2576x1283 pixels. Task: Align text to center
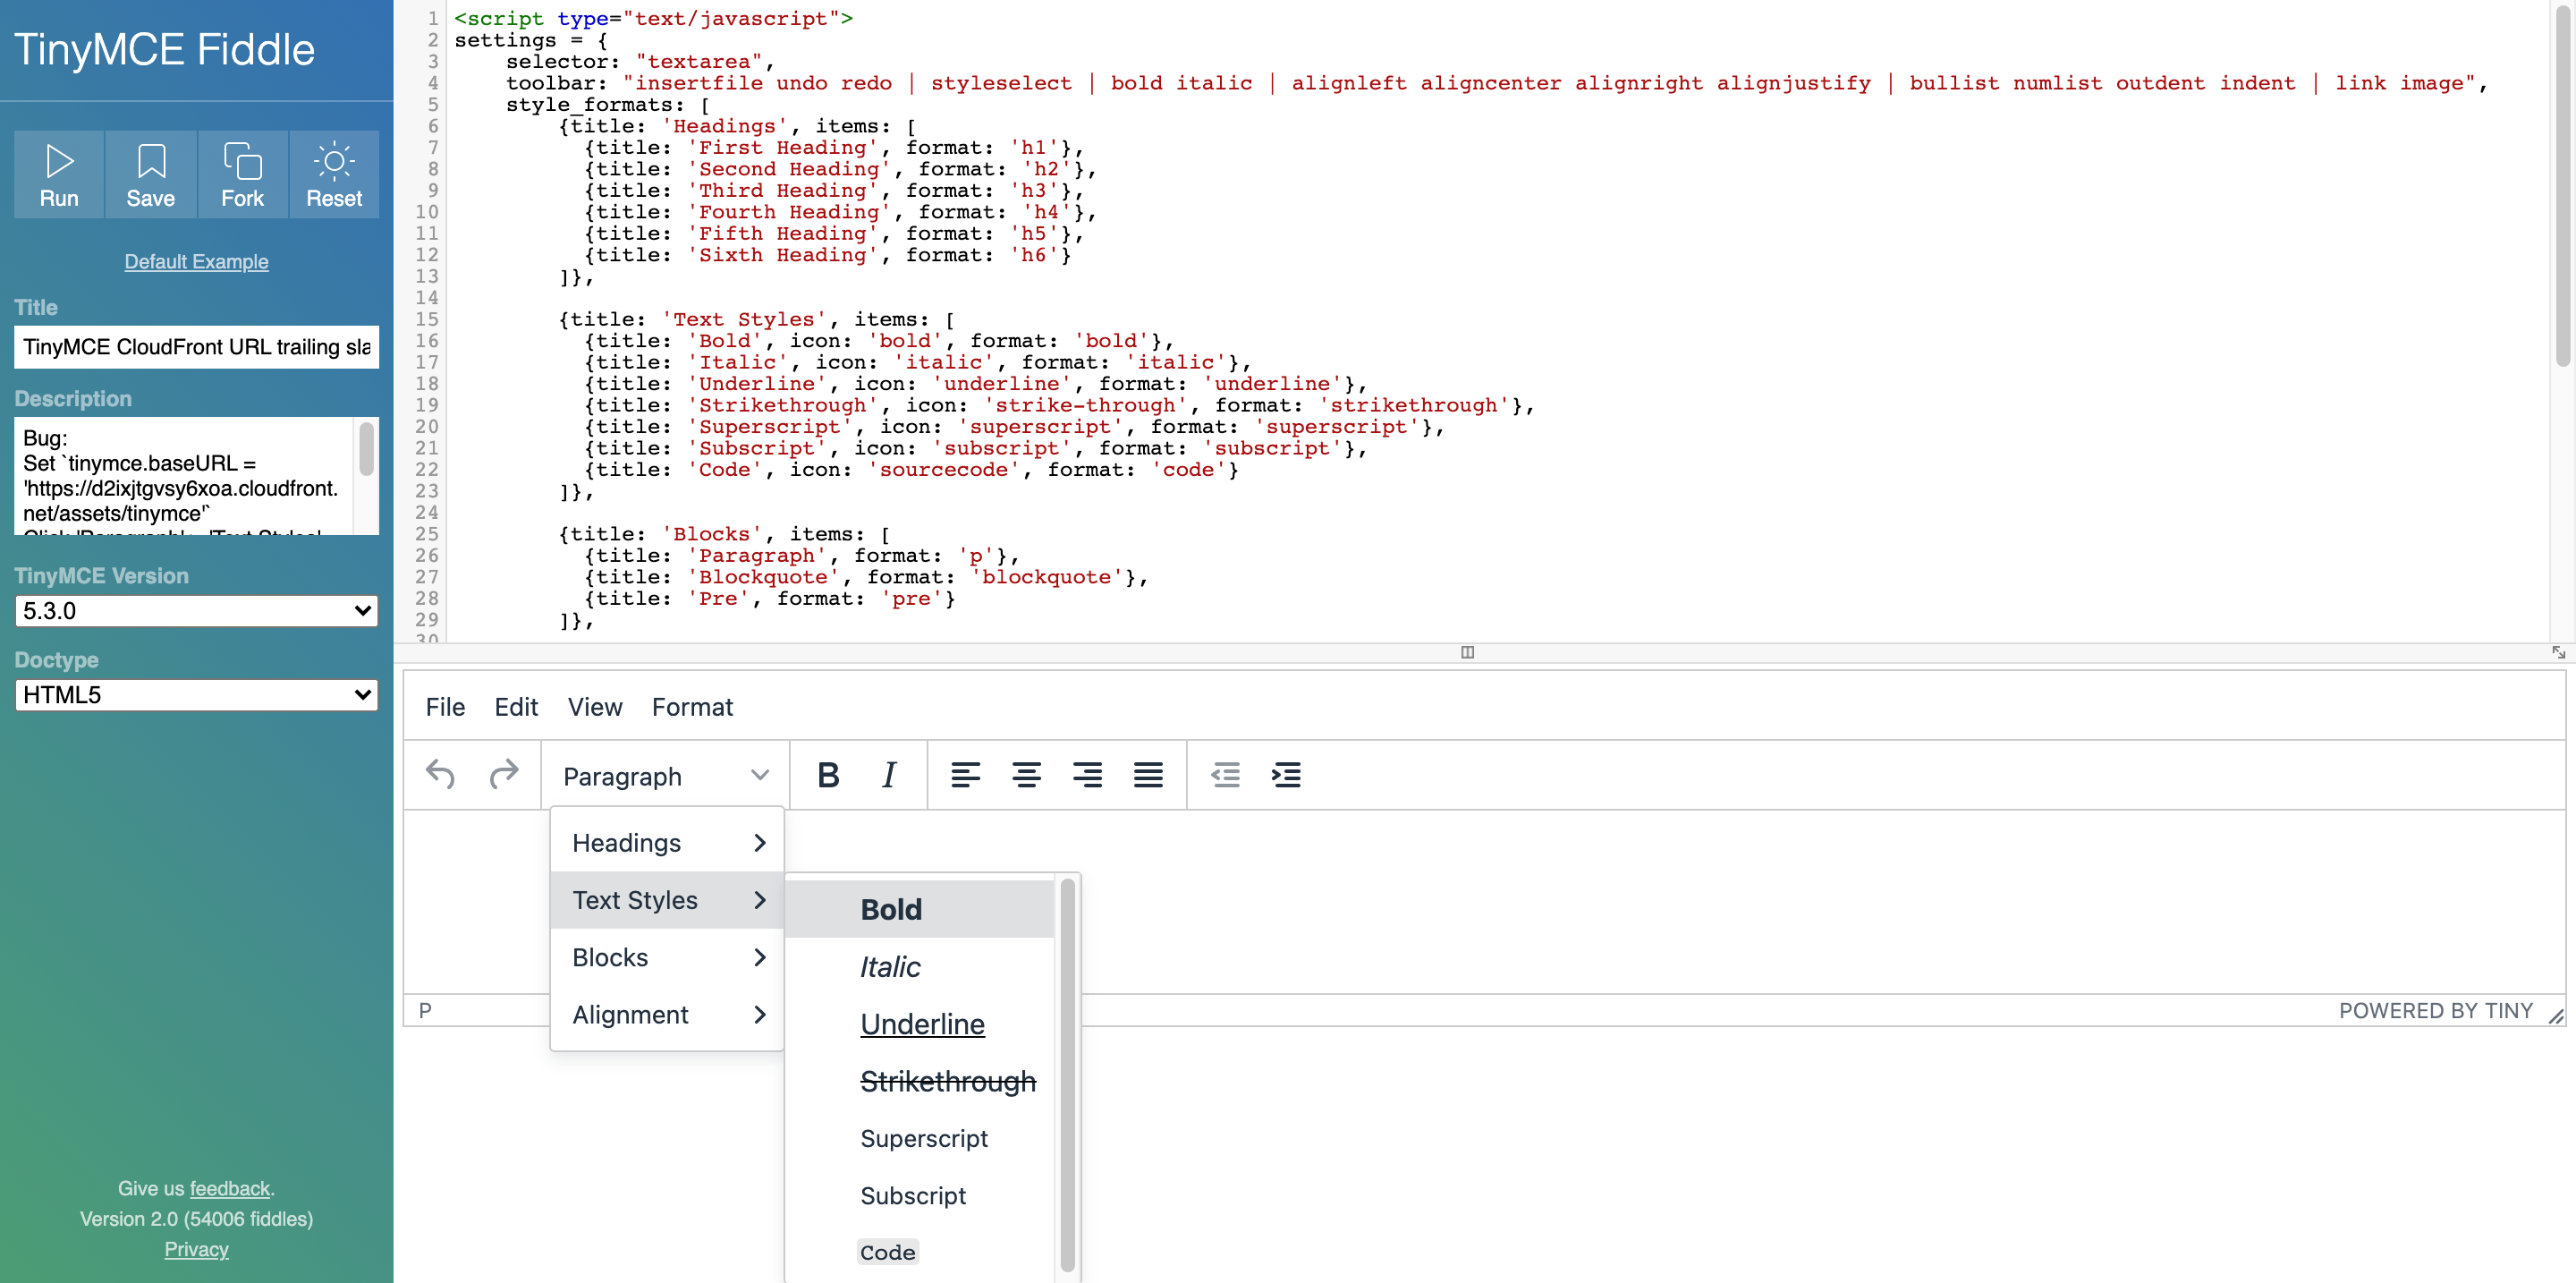point(1027,775)
